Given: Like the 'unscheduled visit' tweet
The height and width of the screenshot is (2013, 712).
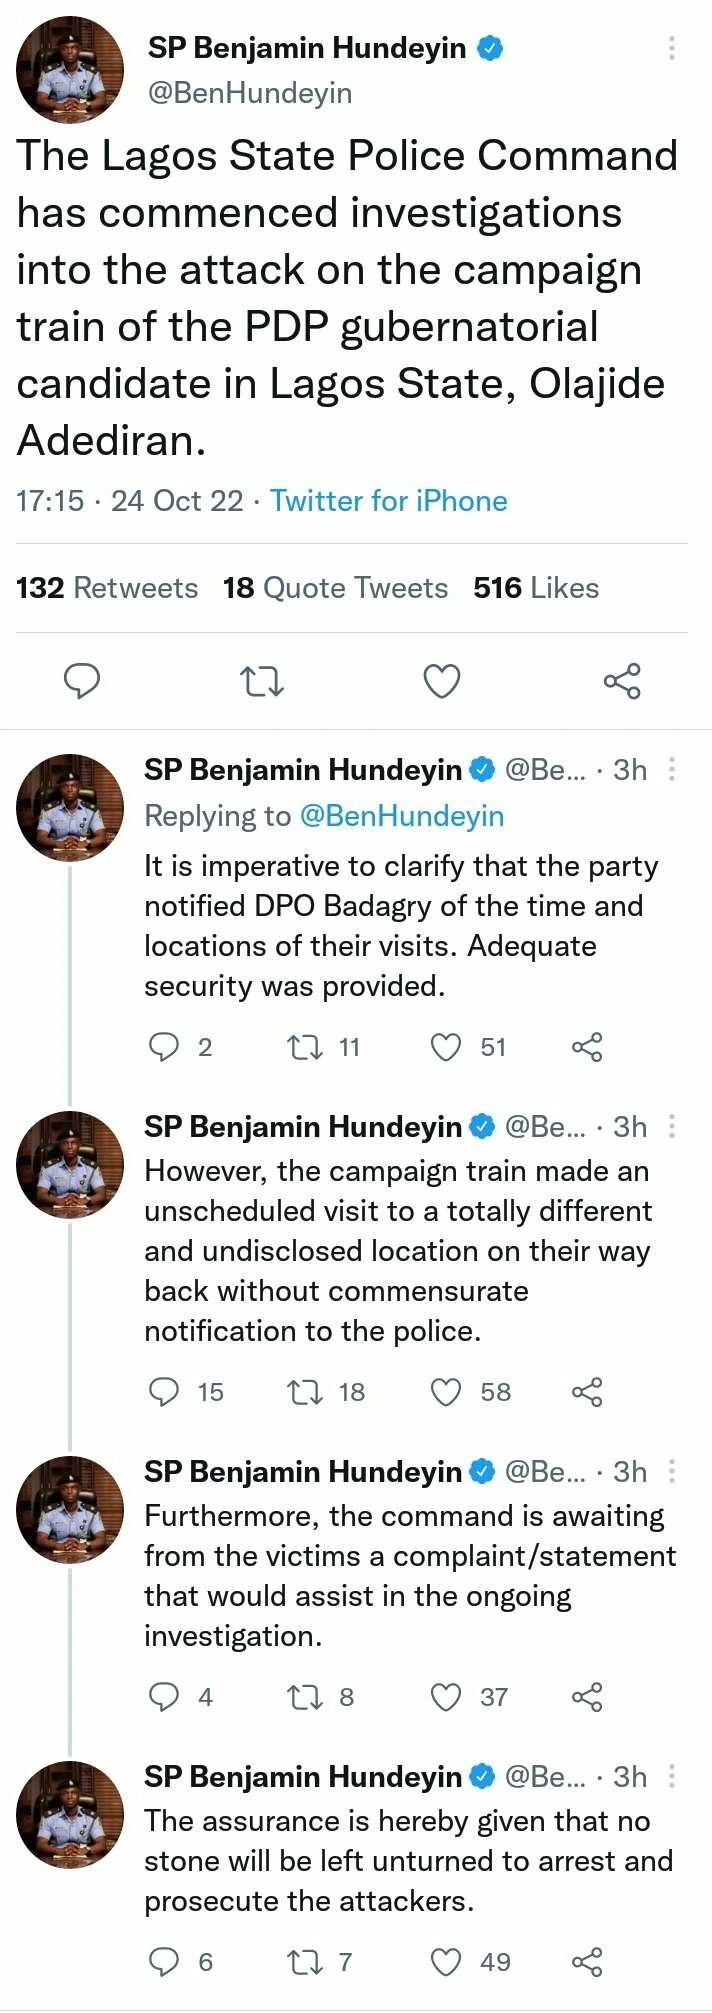Looking at the screenshot, I should (446, 1392).
